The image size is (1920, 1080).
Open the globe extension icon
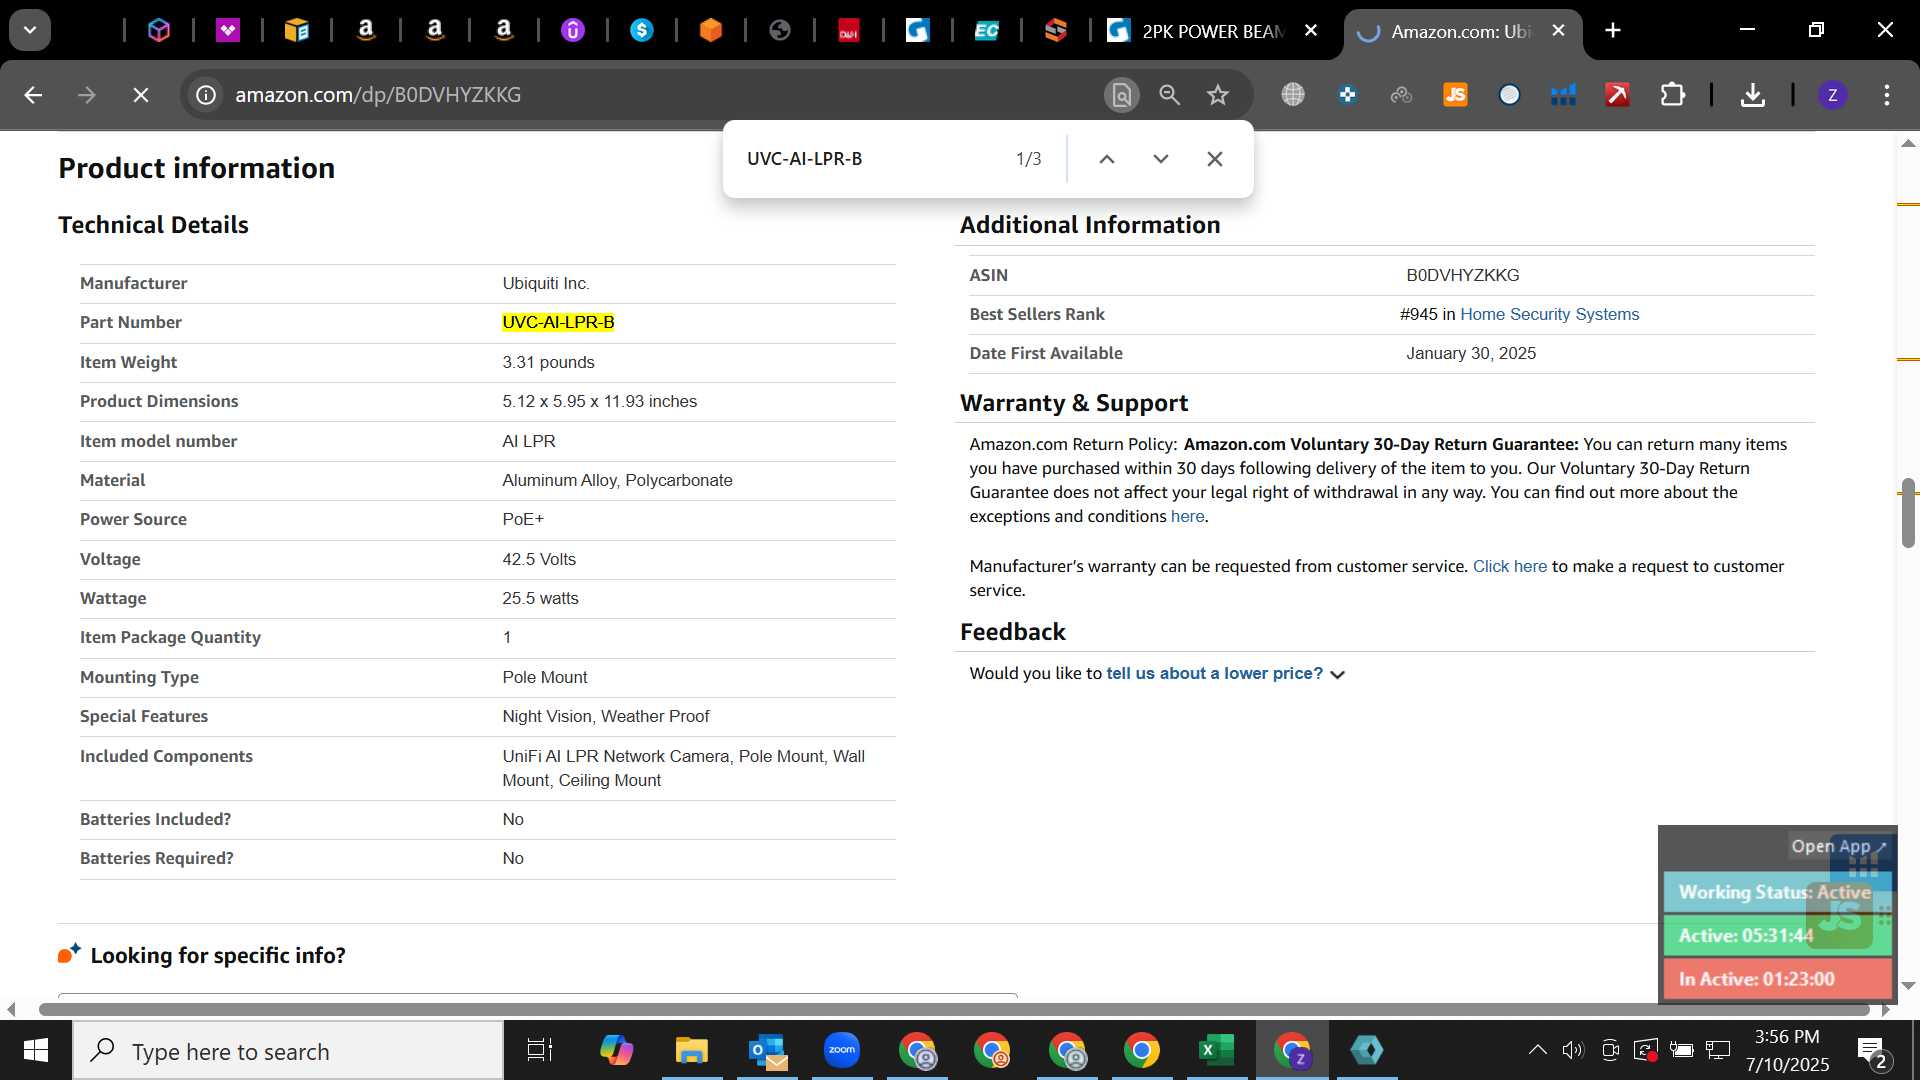click(1293, 95)
